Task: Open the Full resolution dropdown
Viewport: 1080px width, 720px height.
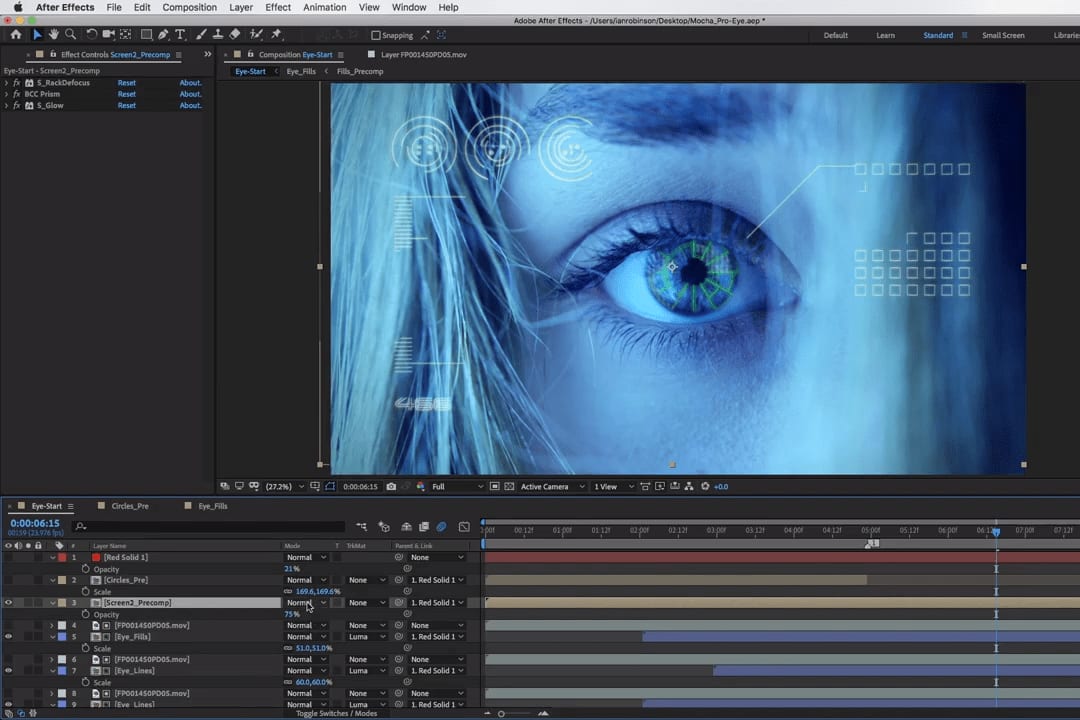Action: [x=457, y=487]
